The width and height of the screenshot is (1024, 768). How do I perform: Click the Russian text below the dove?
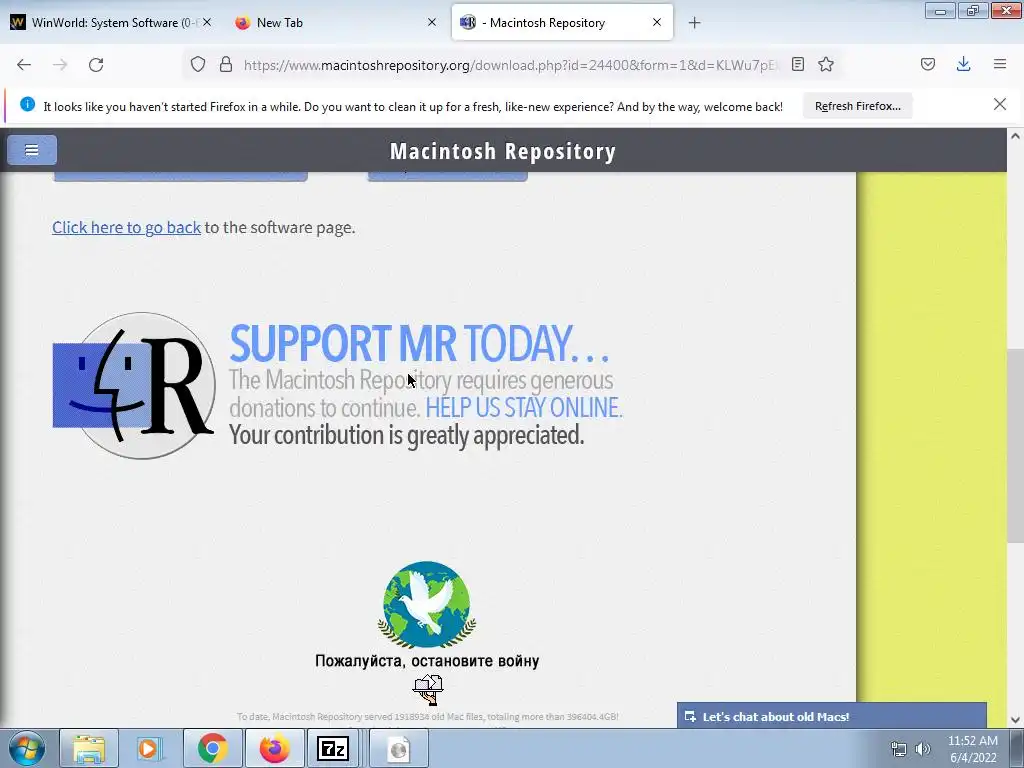(427, 661)
